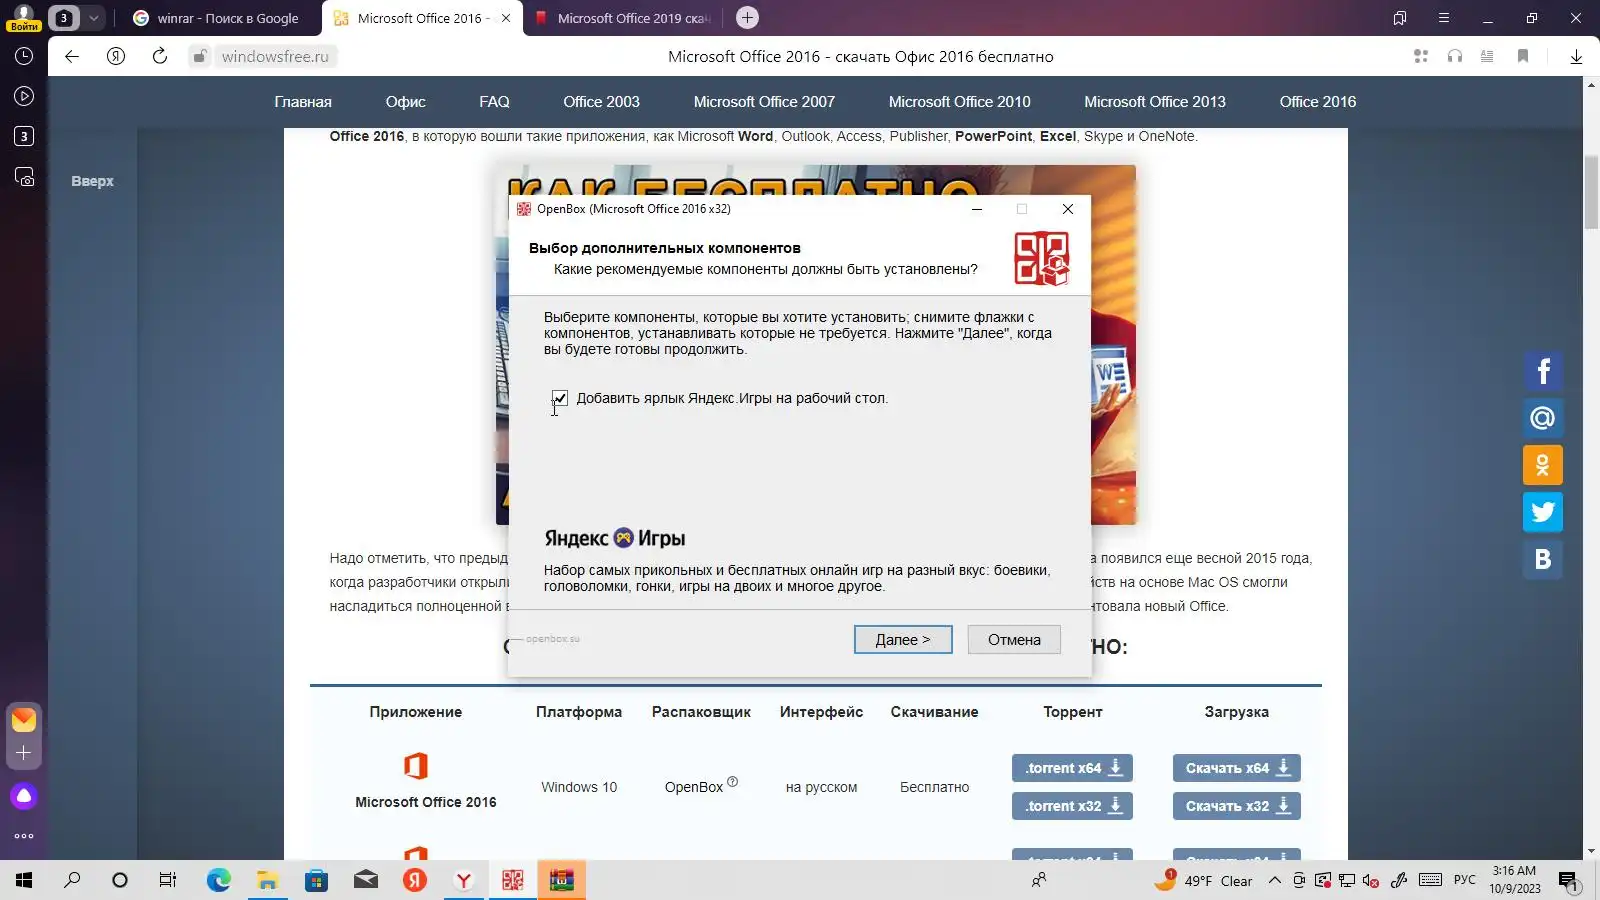This screenshot has width=1600, height=900.
Task: Share the page via the Twitter icon
Action: coord(1543,512)
